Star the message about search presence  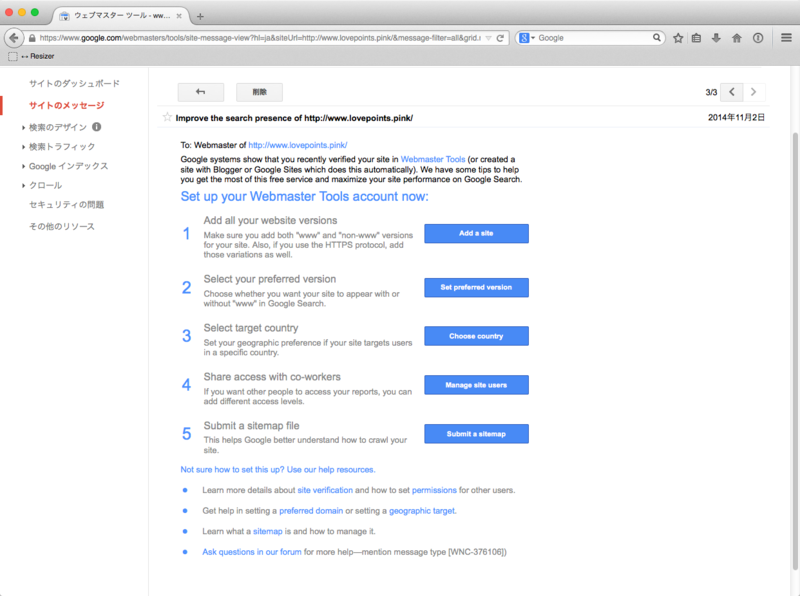(x=167, y=117)
